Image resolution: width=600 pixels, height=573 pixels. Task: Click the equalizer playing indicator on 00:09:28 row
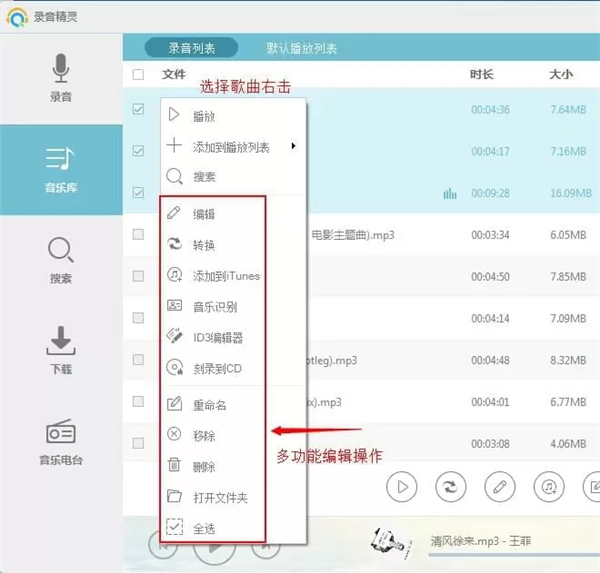point(450,194)
